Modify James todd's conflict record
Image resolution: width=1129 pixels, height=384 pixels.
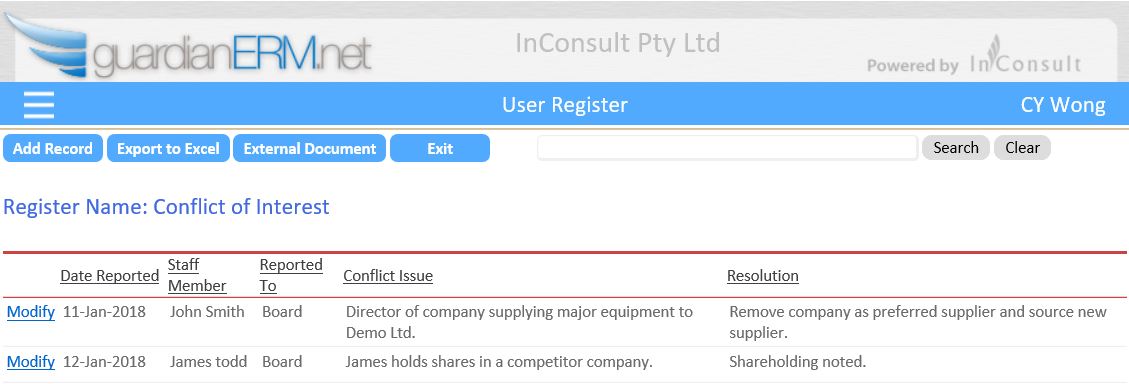[31, 362]
